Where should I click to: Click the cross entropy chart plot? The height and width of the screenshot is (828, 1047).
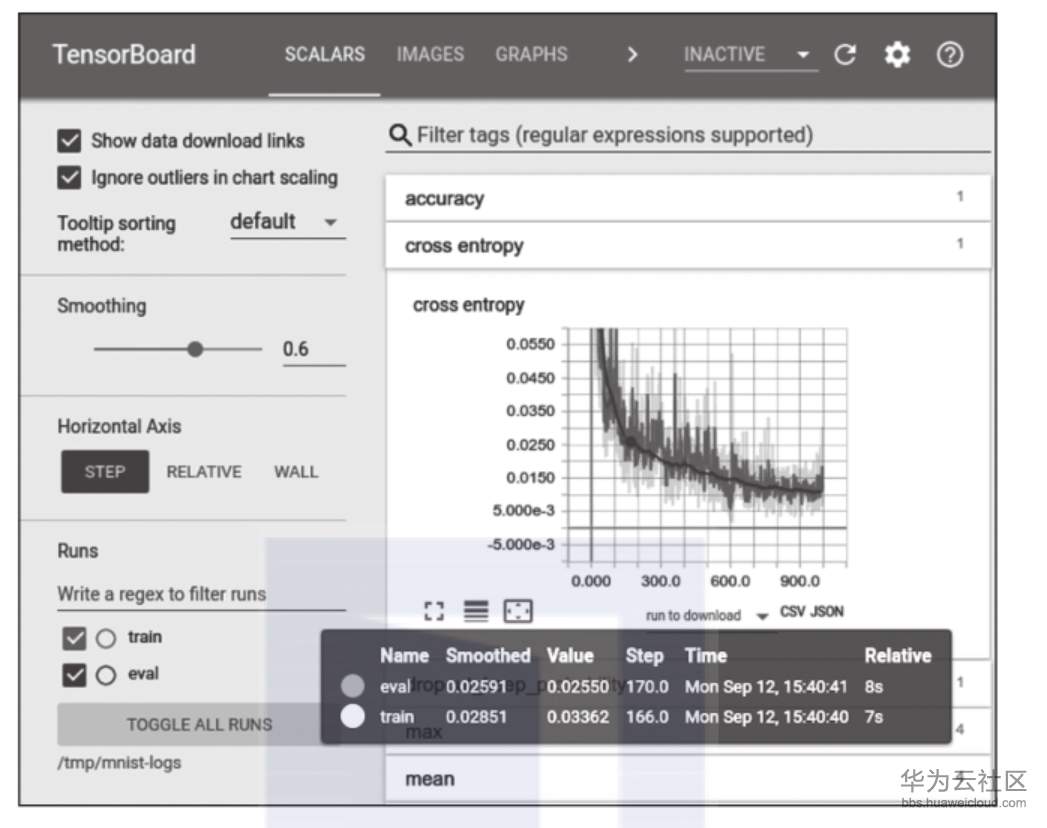(x=706, y=445)
